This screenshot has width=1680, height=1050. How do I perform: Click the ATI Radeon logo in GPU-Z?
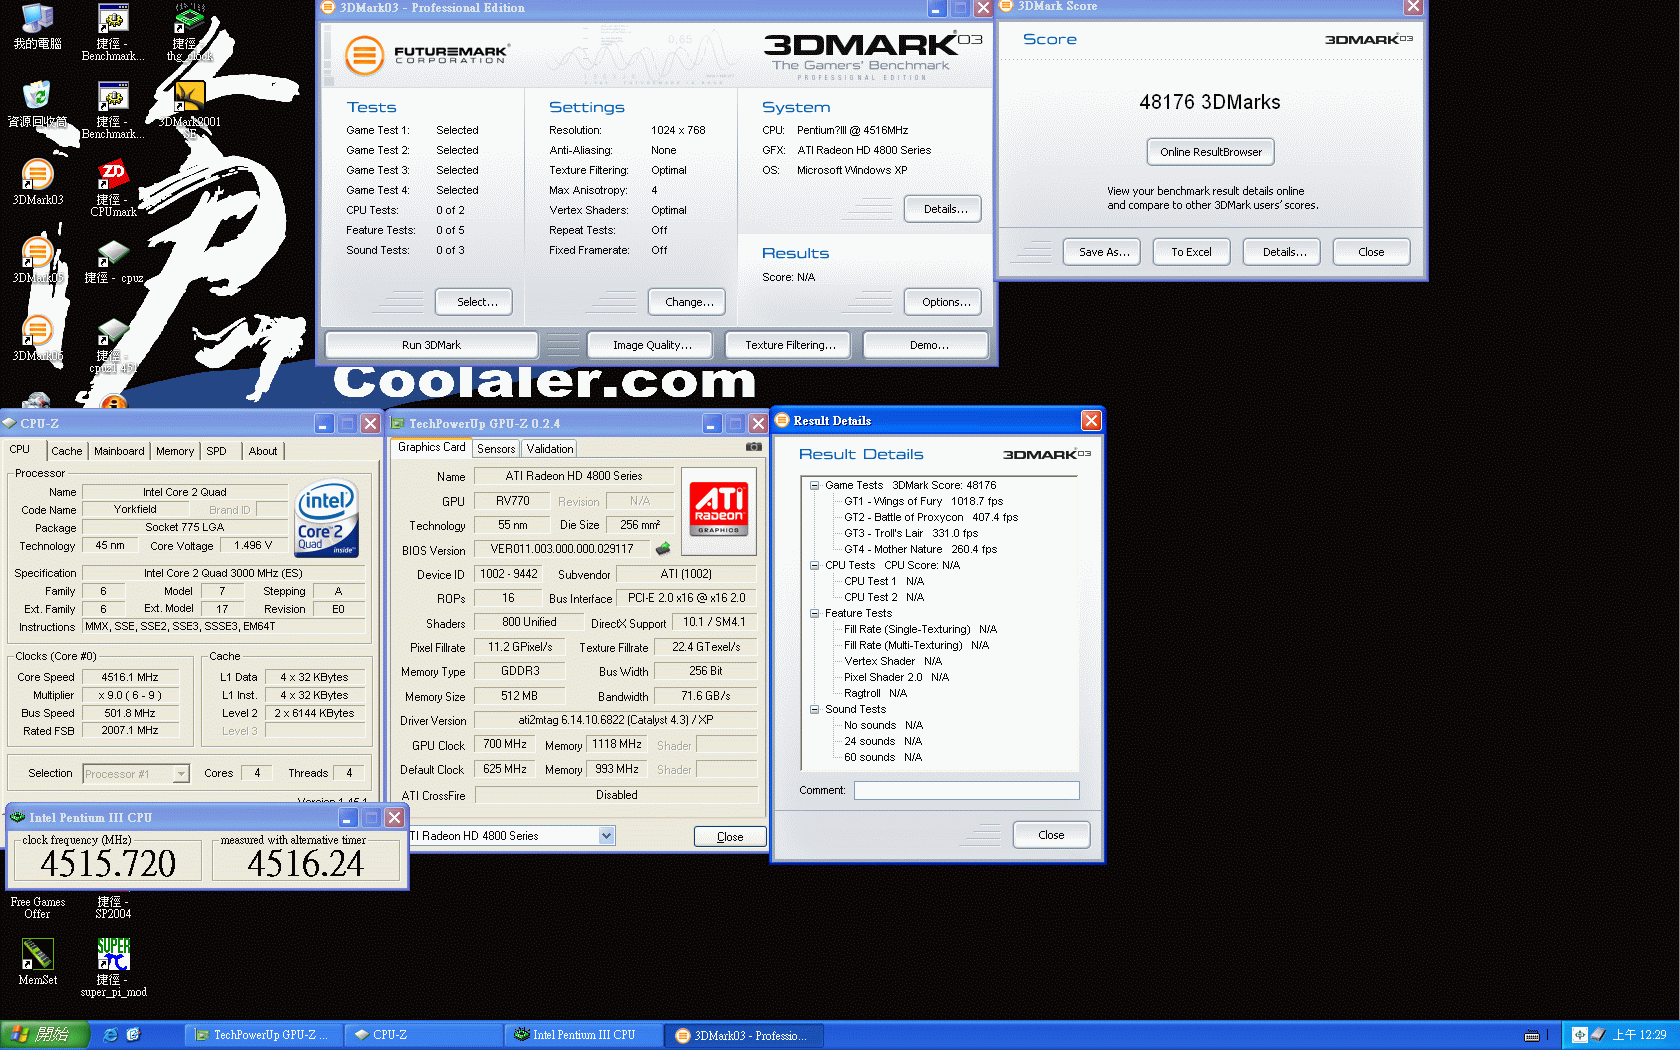point(718,510)
